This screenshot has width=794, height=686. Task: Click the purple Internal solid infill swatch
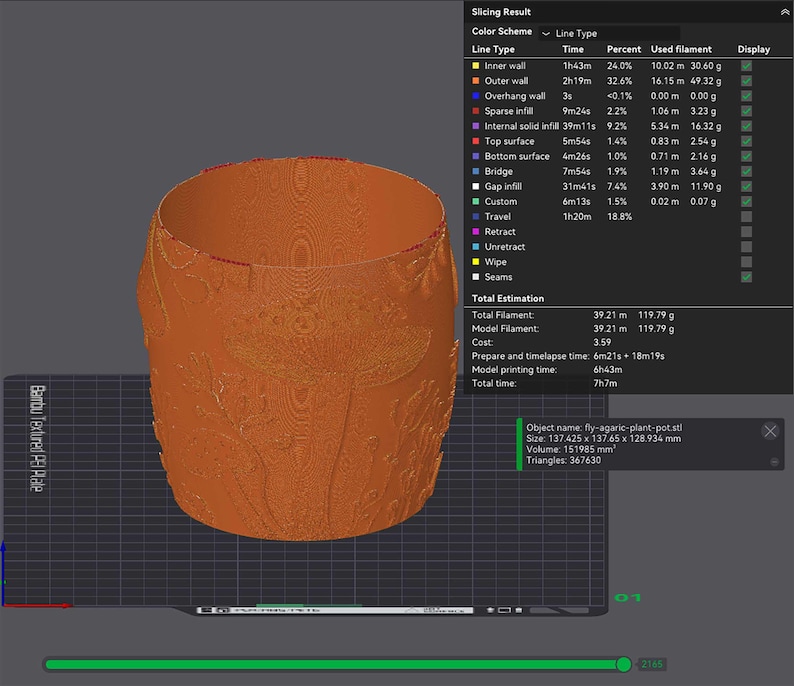[x=475, y=126]
